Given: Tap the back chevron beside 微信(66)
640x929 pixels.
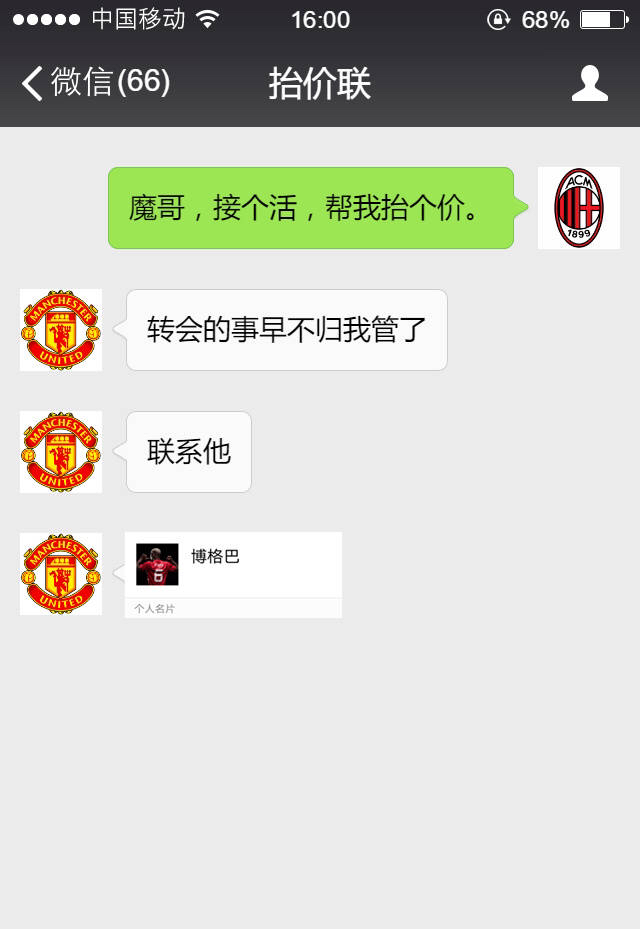Looking at the screenshot, I should [32, 83].
